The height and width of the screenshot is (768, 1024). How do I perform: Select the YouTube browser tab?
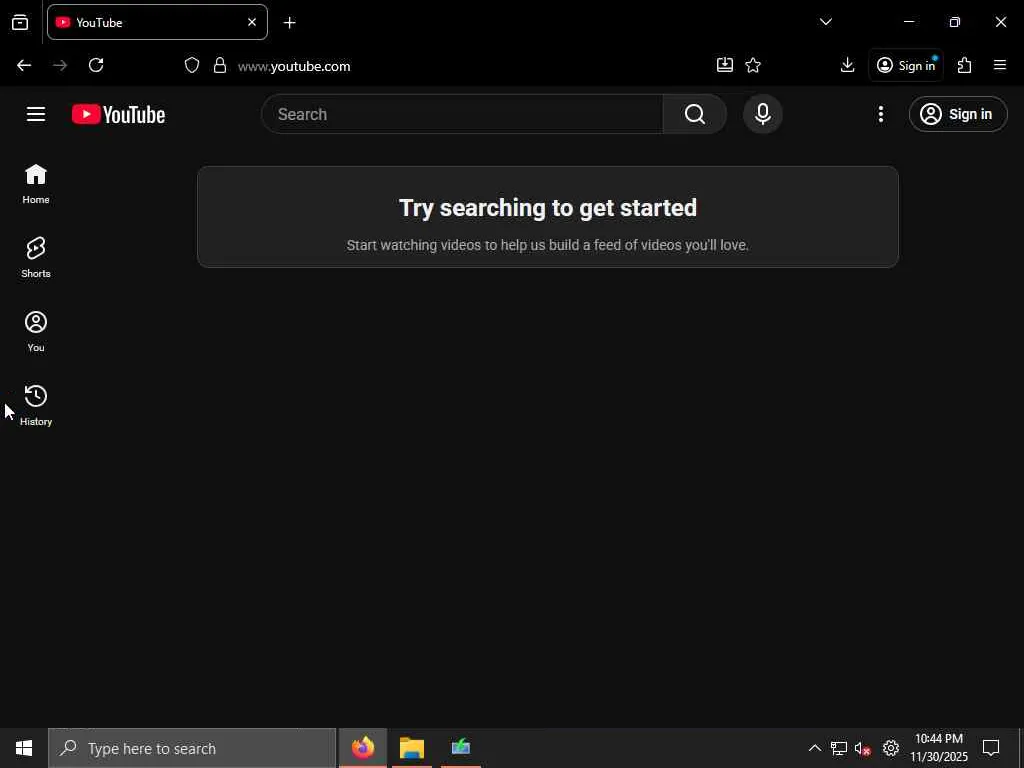157,22
